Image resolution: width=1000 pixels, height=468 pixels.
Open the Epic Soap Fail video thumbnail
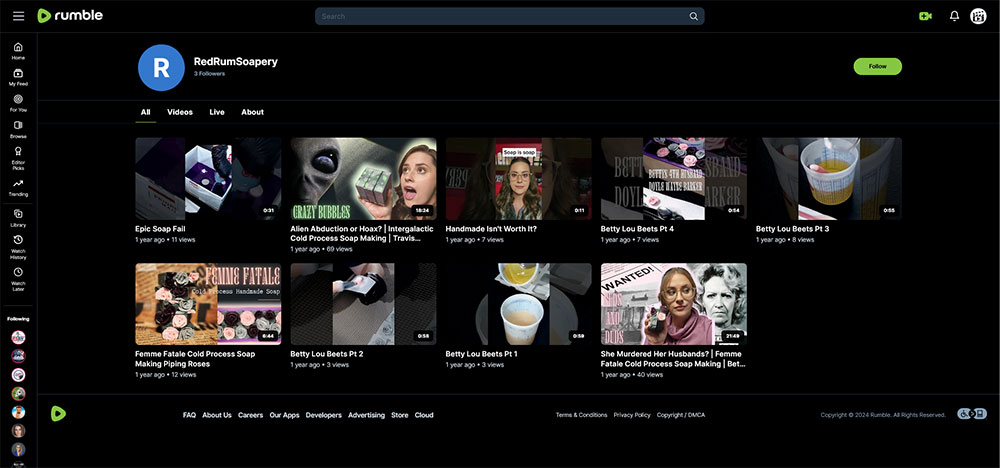pos(207,178)
